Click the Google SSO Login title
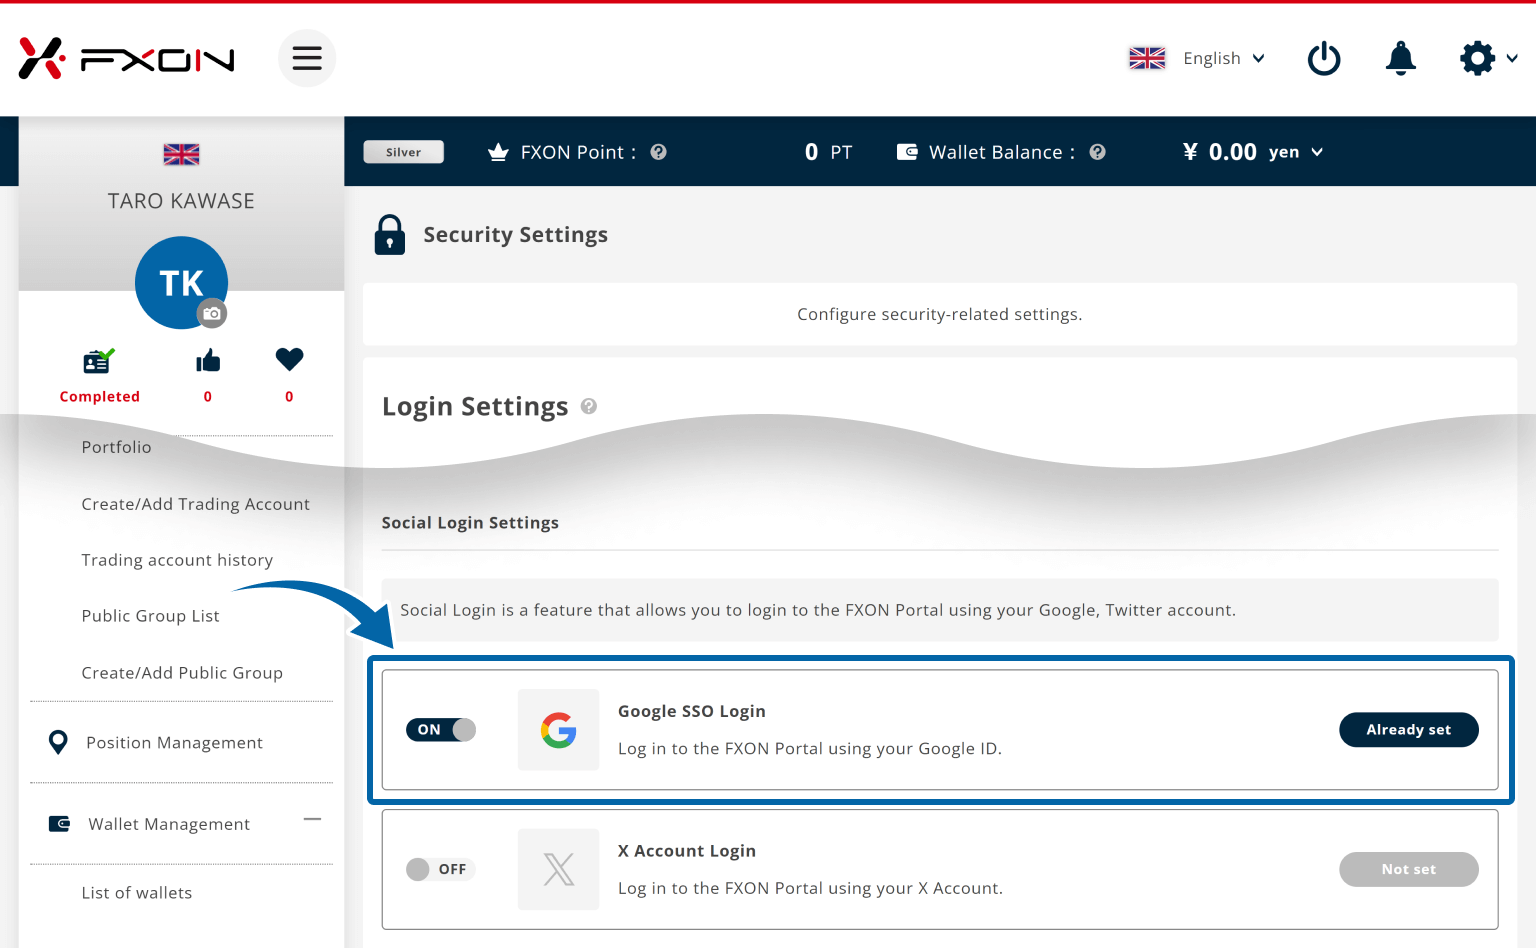 click(x=692, y=711)
